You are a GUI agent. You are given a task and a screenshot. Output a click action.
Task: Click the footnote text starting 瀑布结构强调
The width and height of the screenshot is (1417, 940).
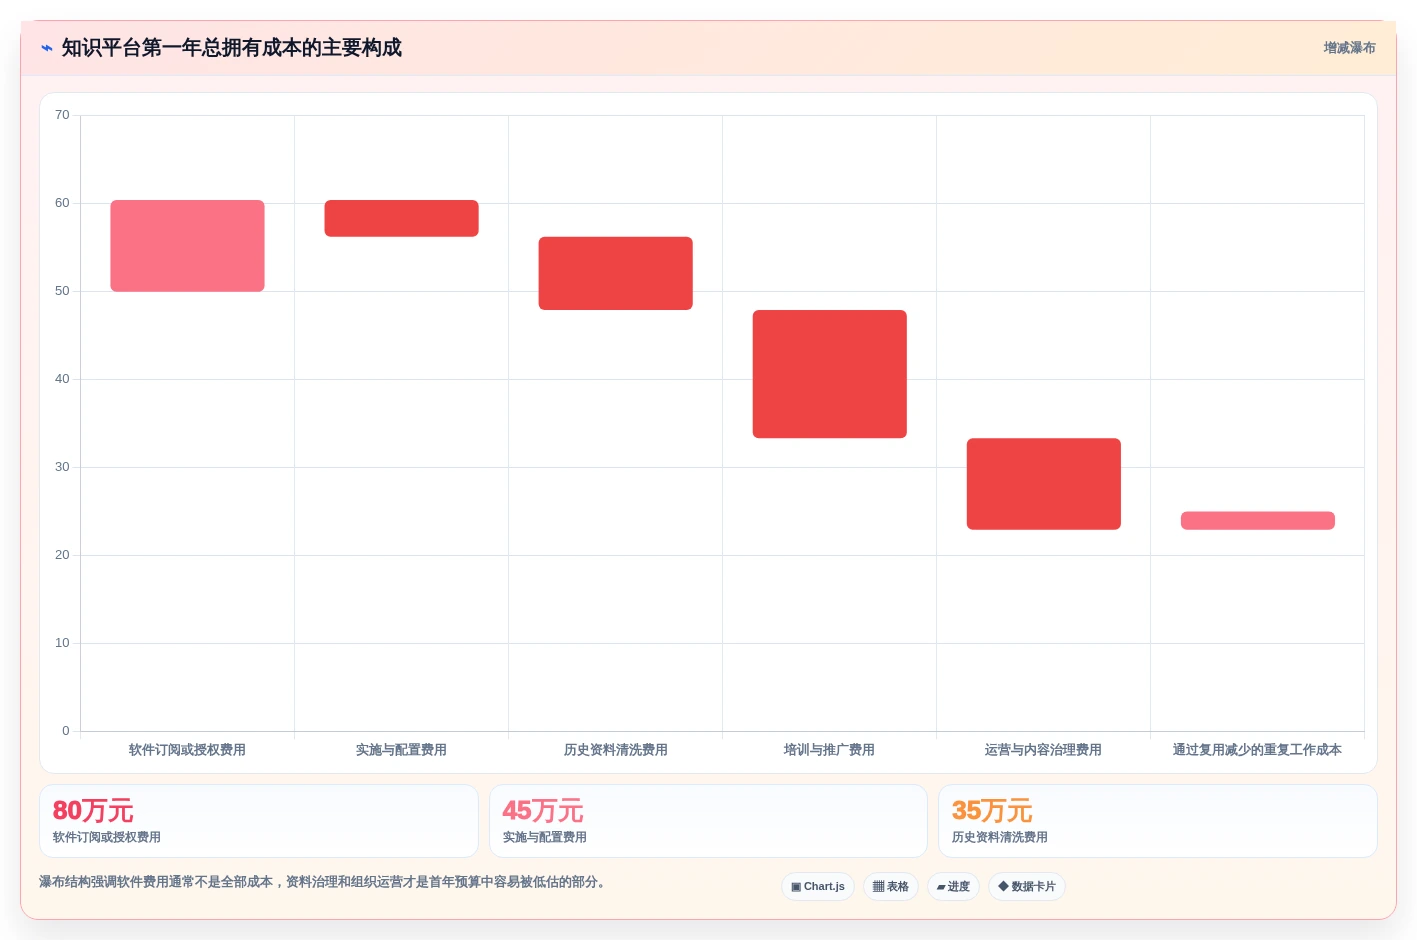tap(324, 882)
